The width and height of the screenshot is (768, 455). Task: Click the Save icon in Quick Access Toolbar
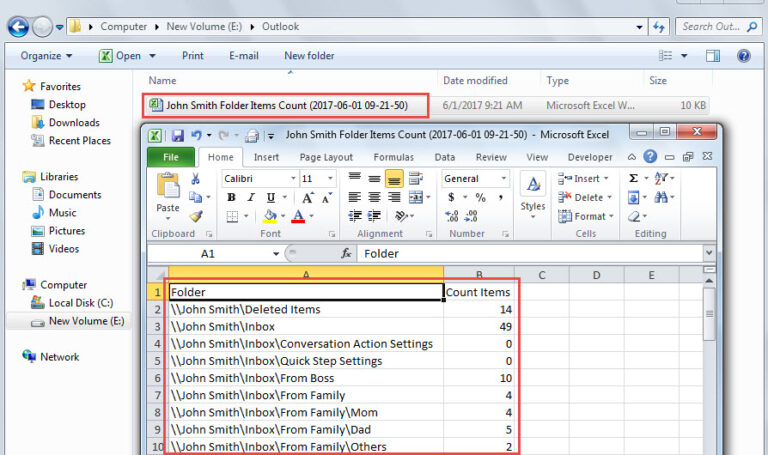click(x=177, y=135)
